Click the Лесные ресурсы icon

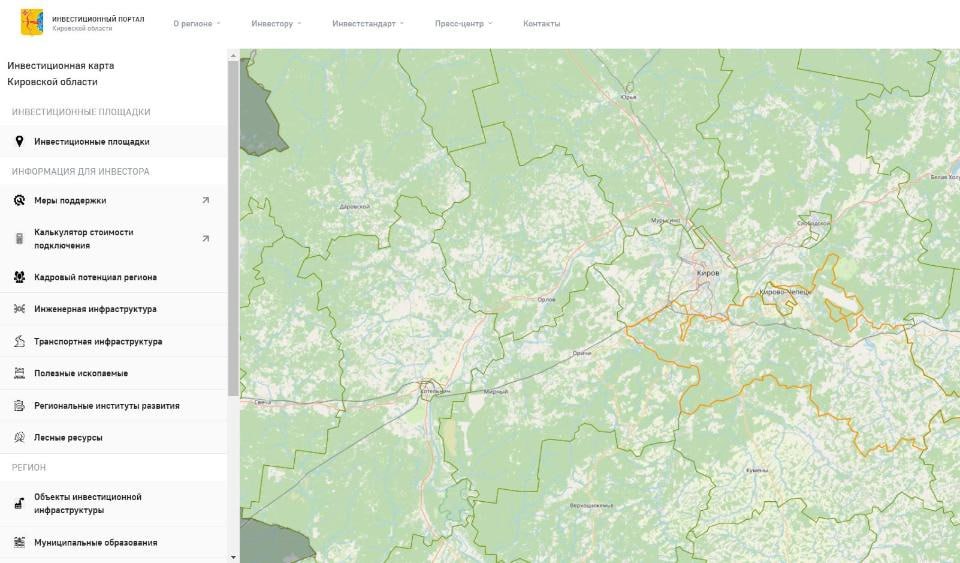[x=19, y=438]
